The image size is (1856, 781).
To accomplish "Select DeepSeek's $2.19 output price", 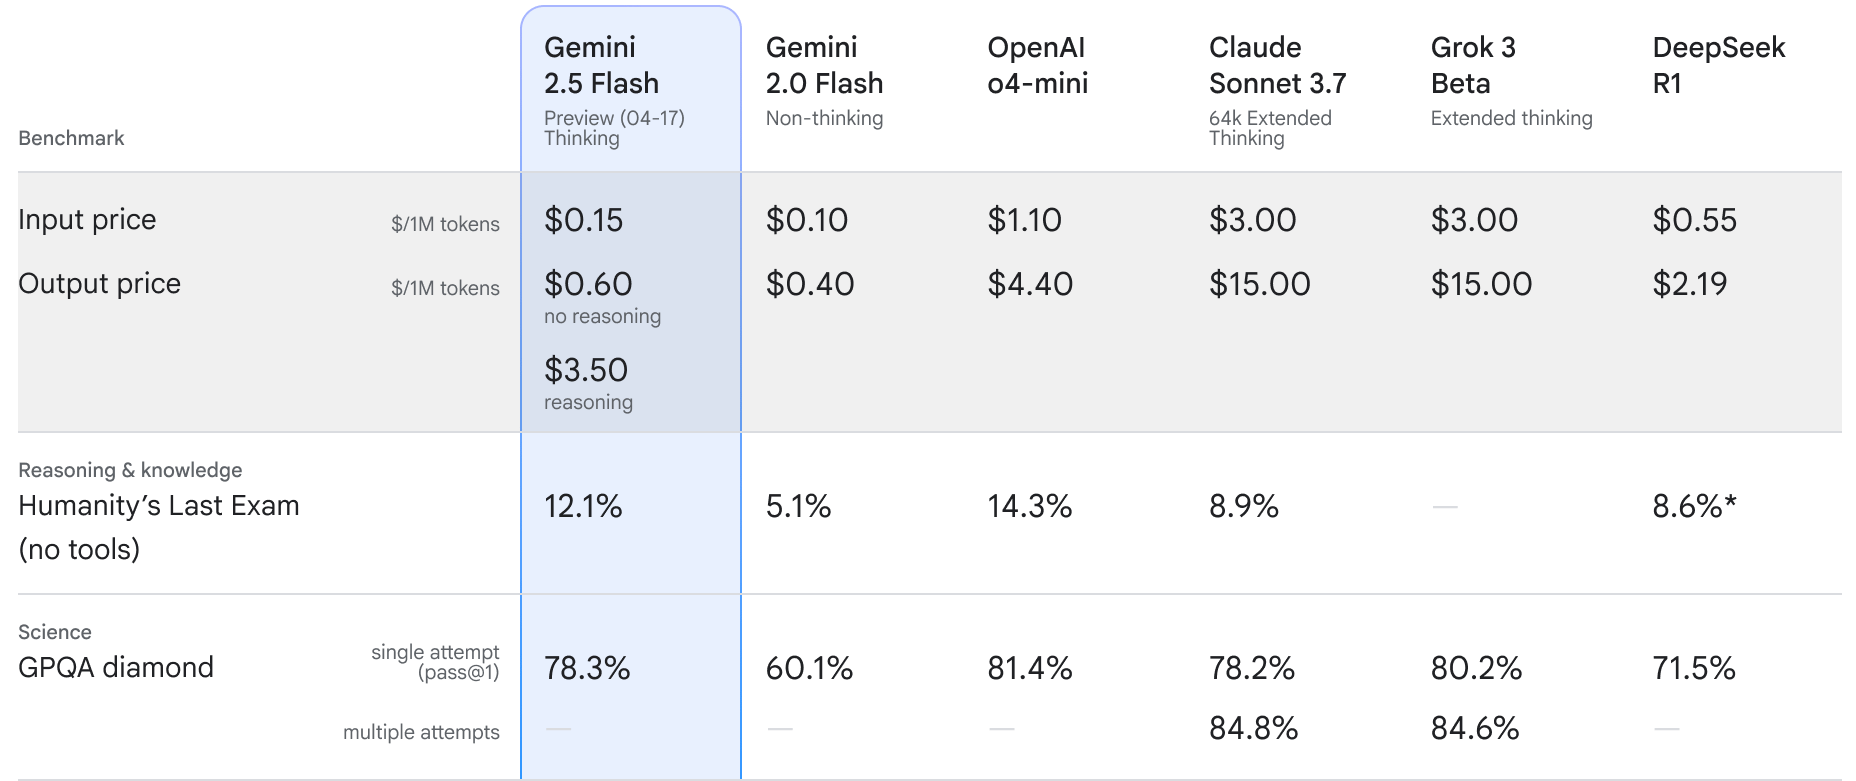I will click(1689, 285).
